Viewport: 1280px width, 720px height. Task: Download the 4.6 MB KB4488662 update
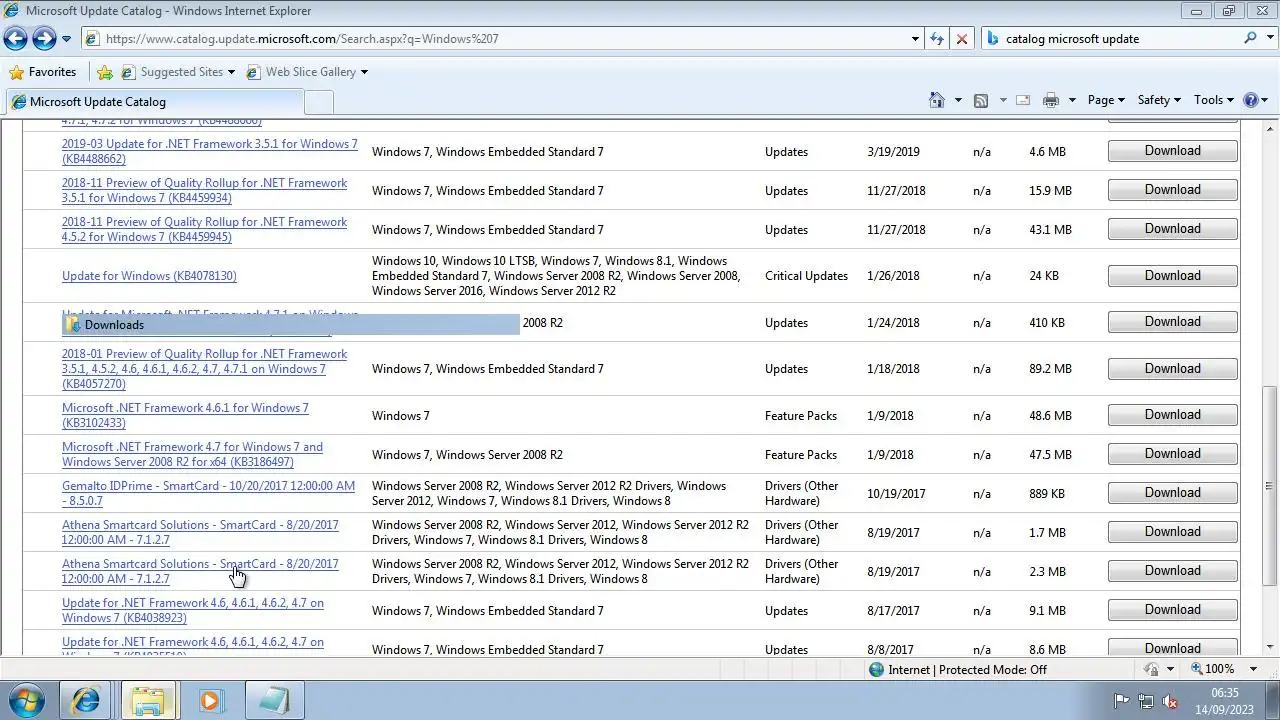[1172, 151]
